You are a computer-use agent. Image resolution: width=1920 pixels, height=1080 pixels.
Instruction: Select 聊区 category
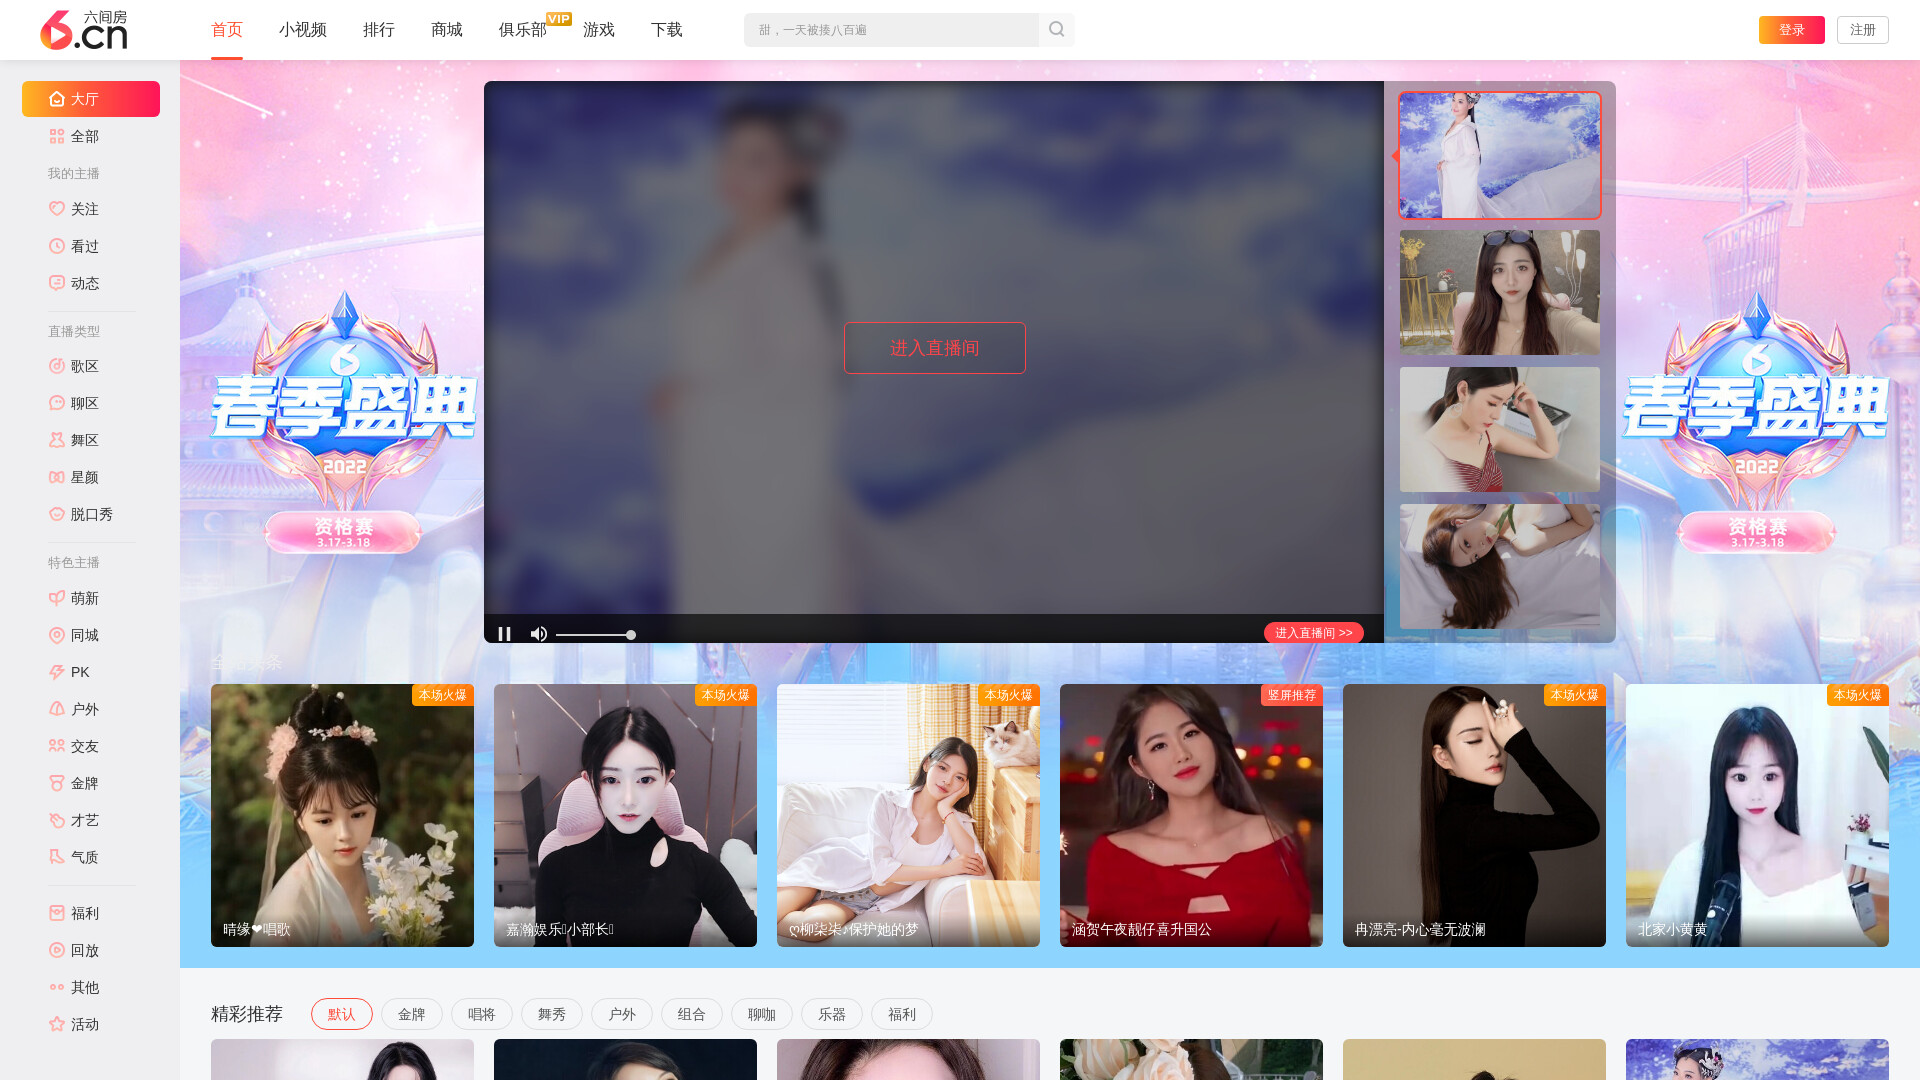click(91, 403)
